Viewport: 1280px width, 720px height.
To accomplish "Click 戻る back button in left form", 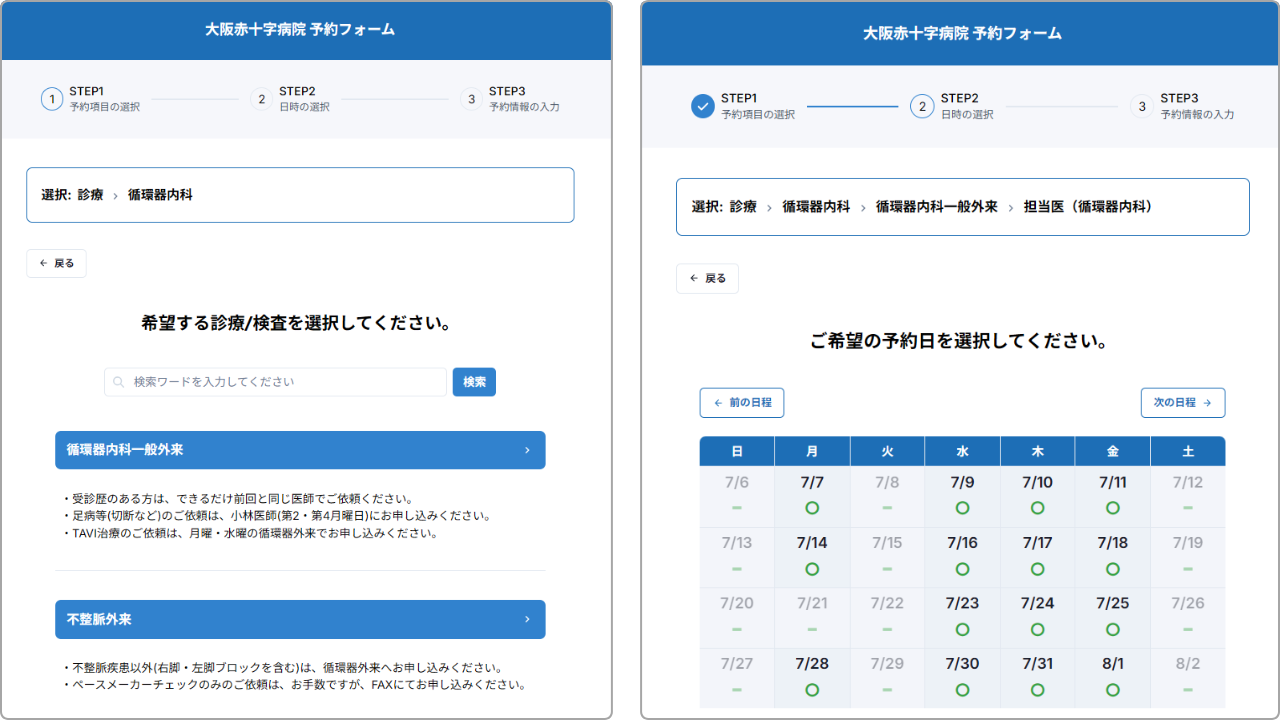I will (x=56, y=263).
